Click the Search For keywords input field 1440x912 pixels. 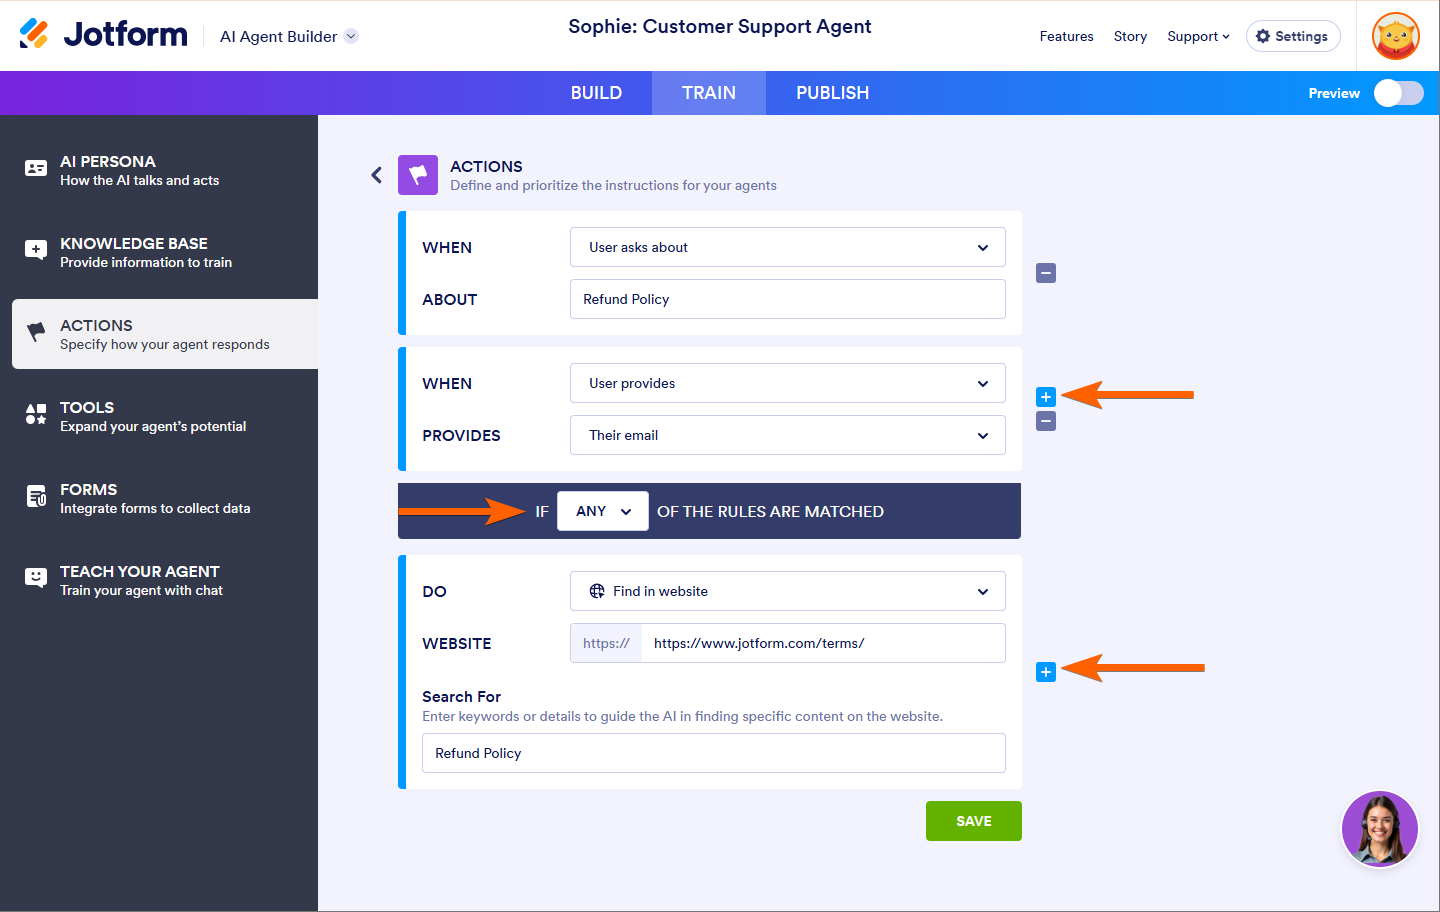(713, 753)
